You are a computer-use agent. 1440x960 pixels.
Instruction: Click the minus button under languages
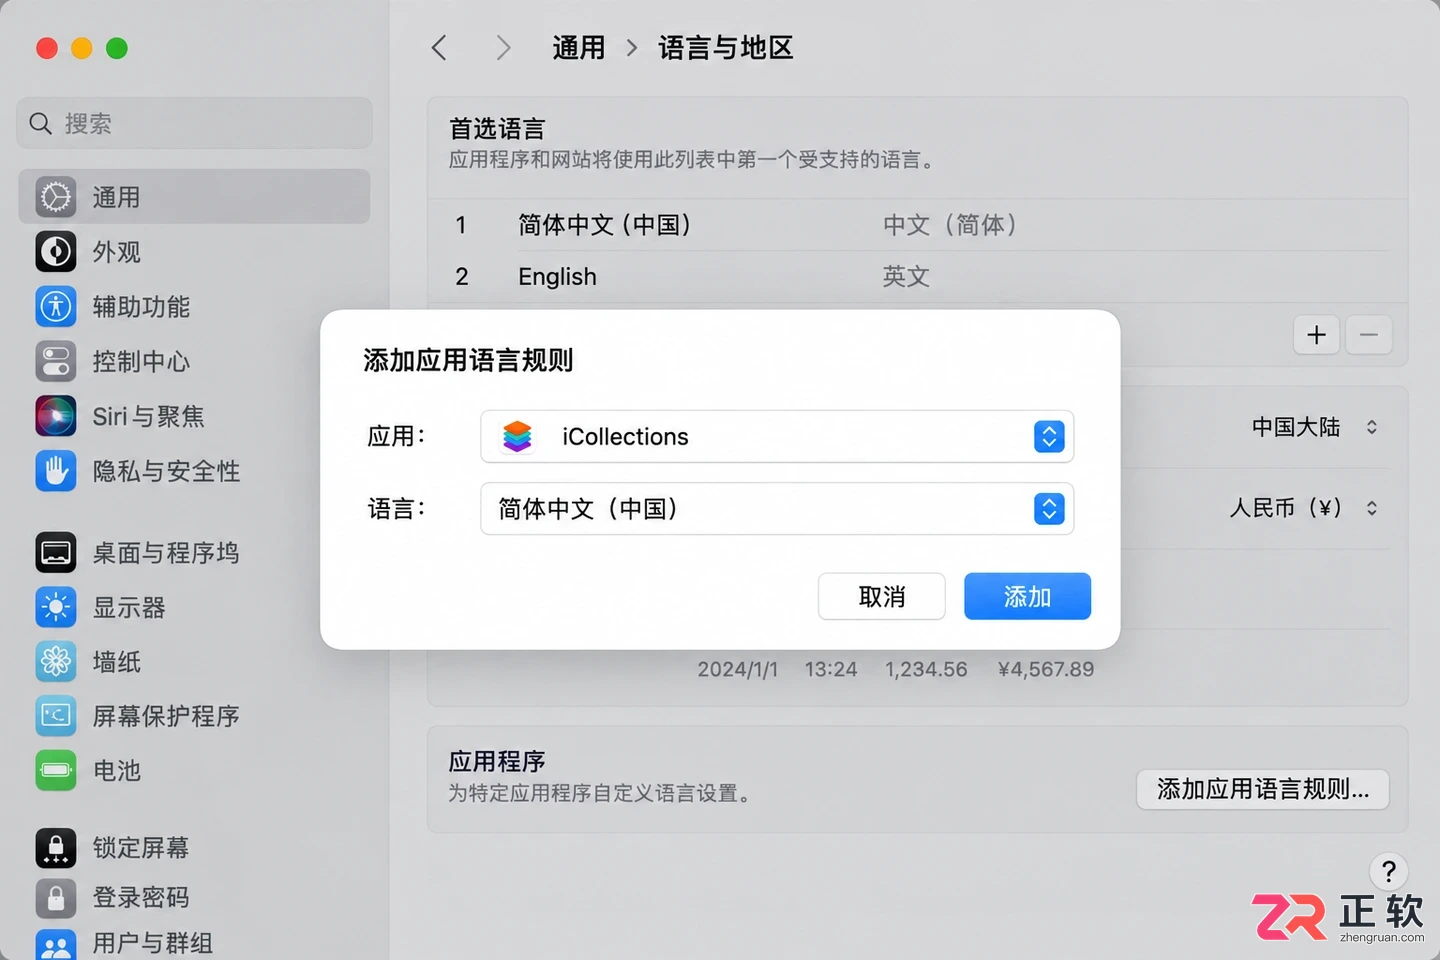(1369, 335)
